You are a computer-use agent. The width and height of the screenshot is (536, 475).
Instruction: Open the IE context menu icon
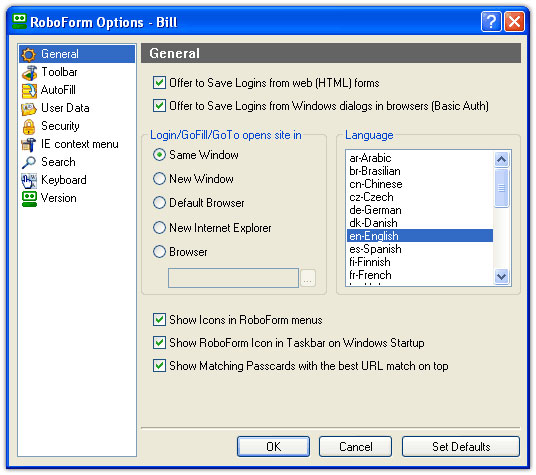click(29, 145)
